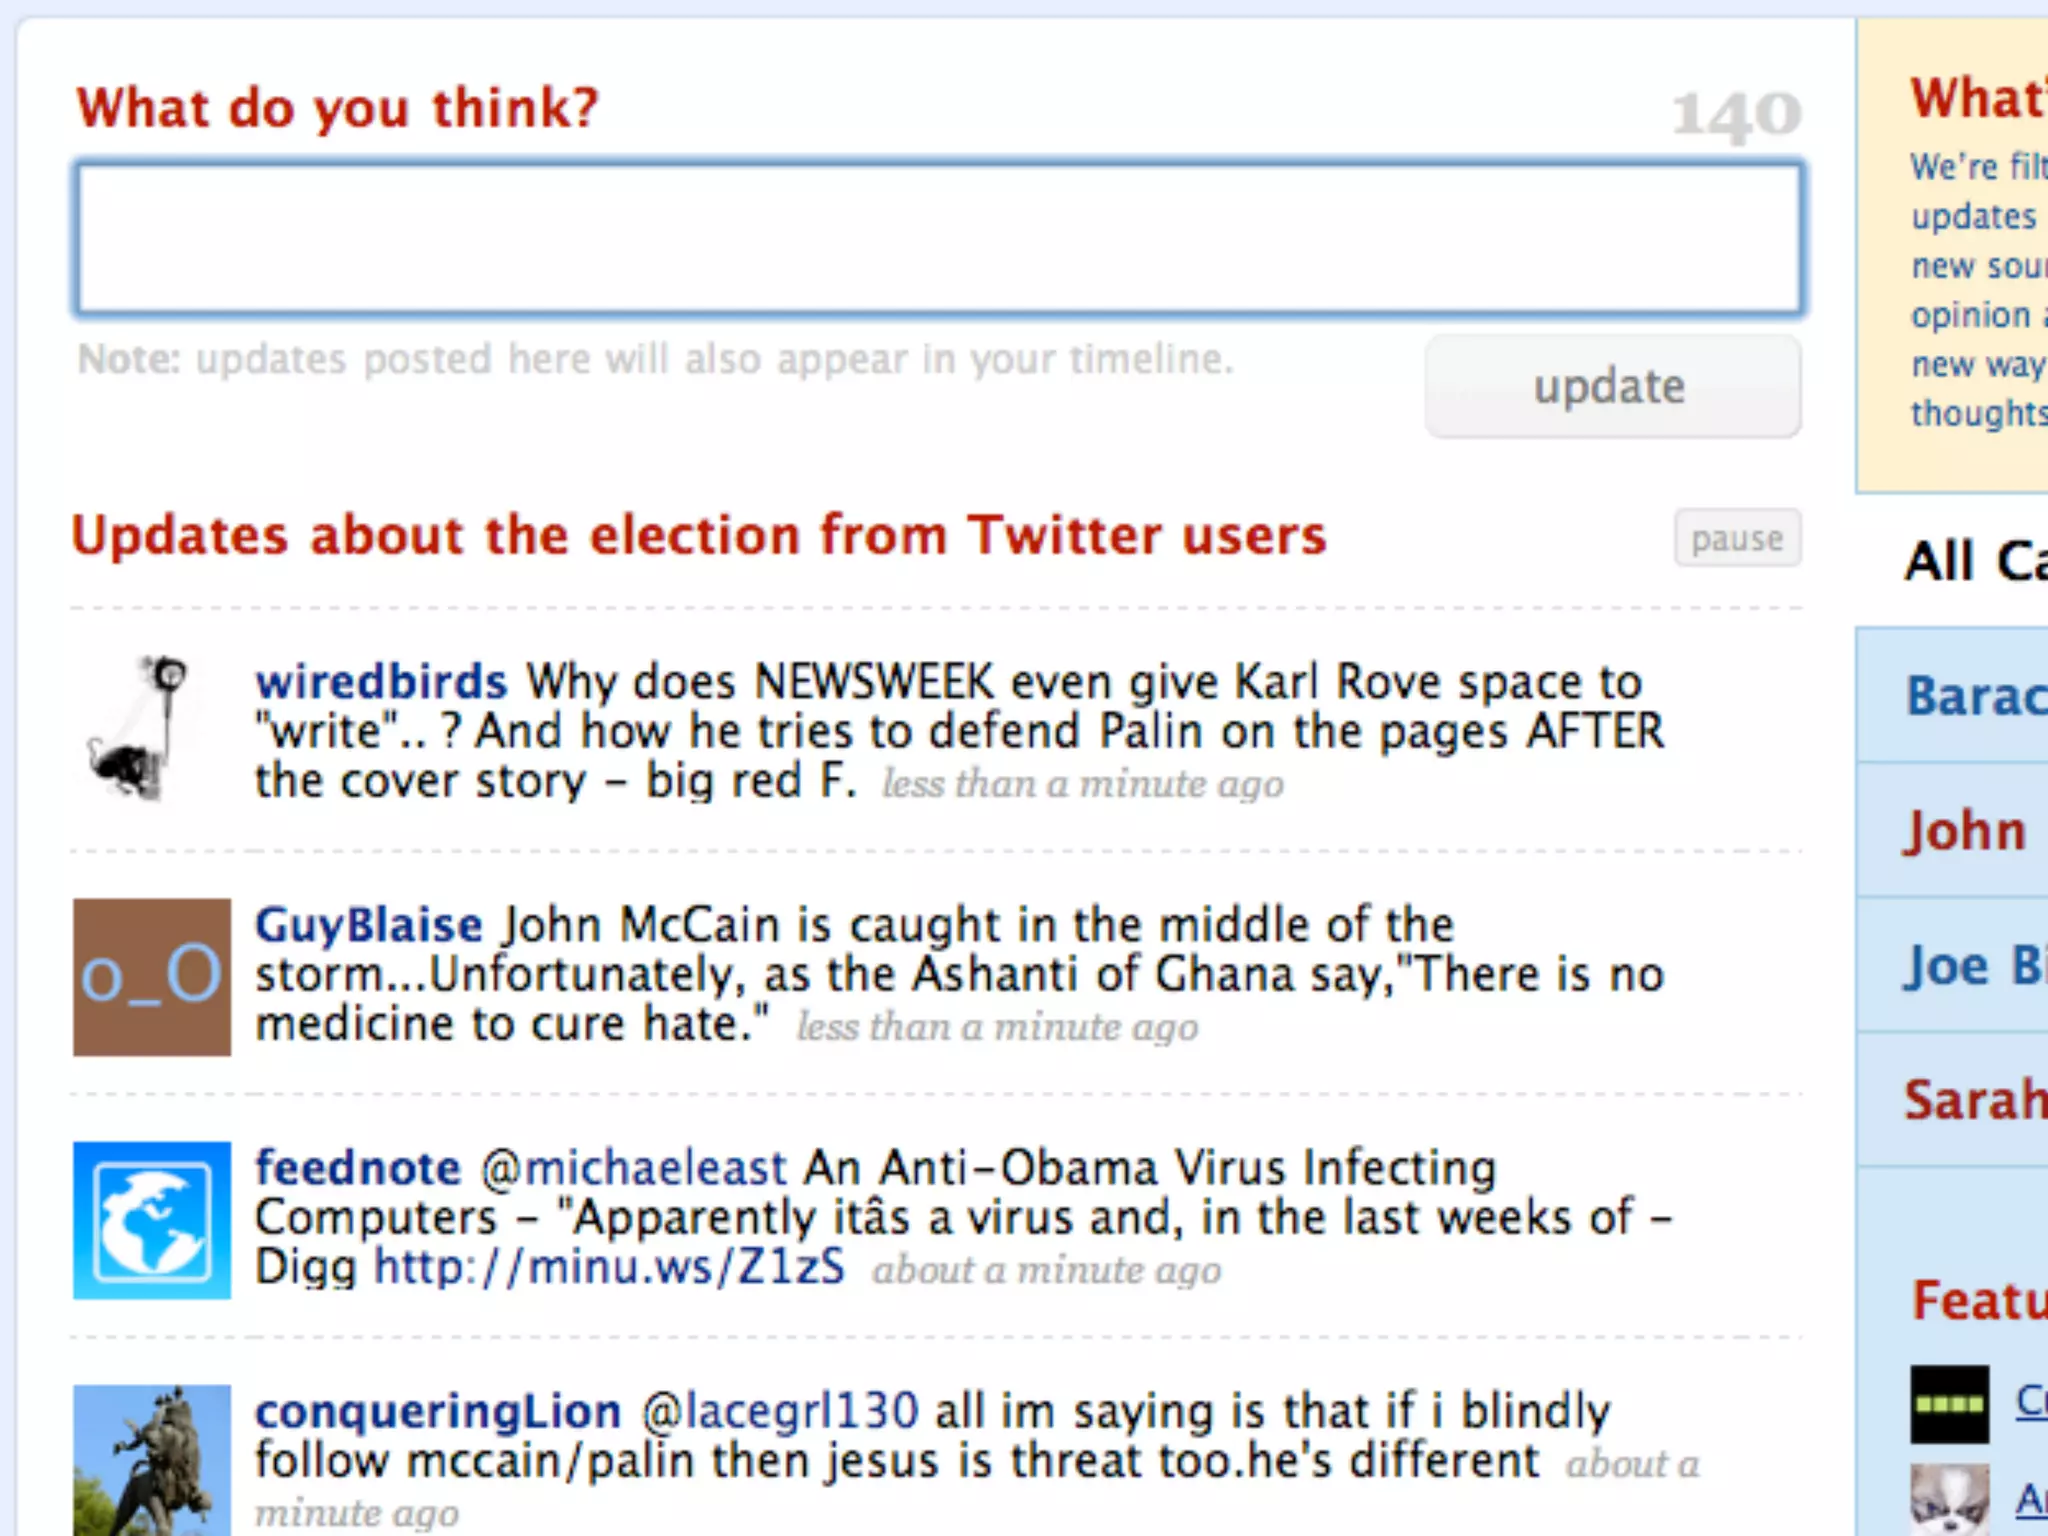This screenshot has height=1536, width=2048.
Task: Type in the What do you think box
Action: (x=938, y=240)
